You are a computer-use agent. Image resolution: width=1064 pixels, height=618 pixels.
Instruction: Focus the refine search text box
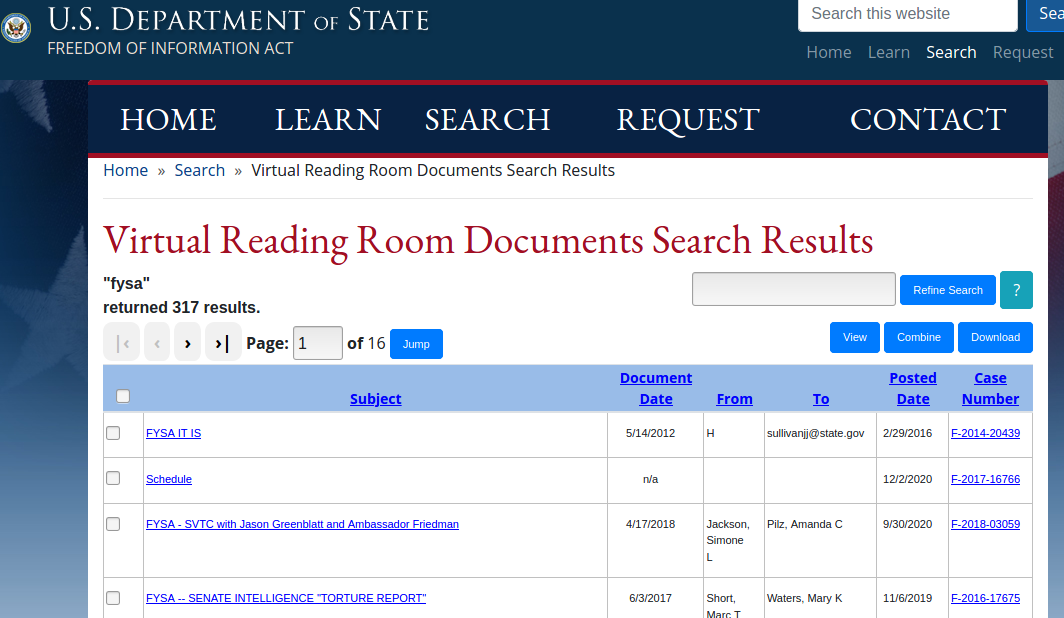coord(793,289)
